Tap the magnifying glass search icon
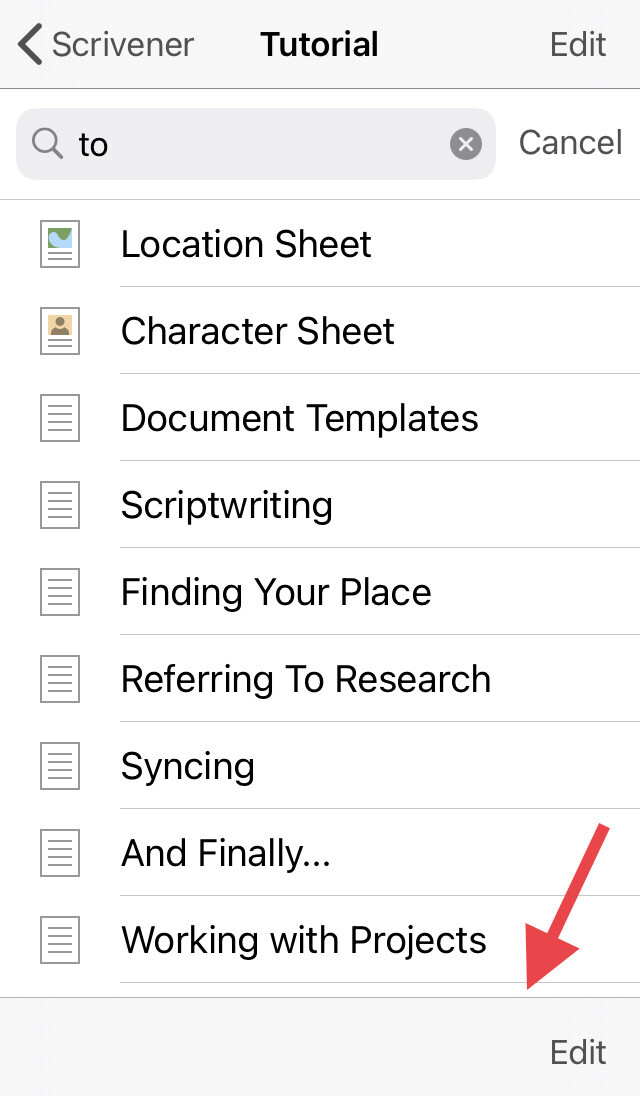640x1096 pixels. (48, 144)
